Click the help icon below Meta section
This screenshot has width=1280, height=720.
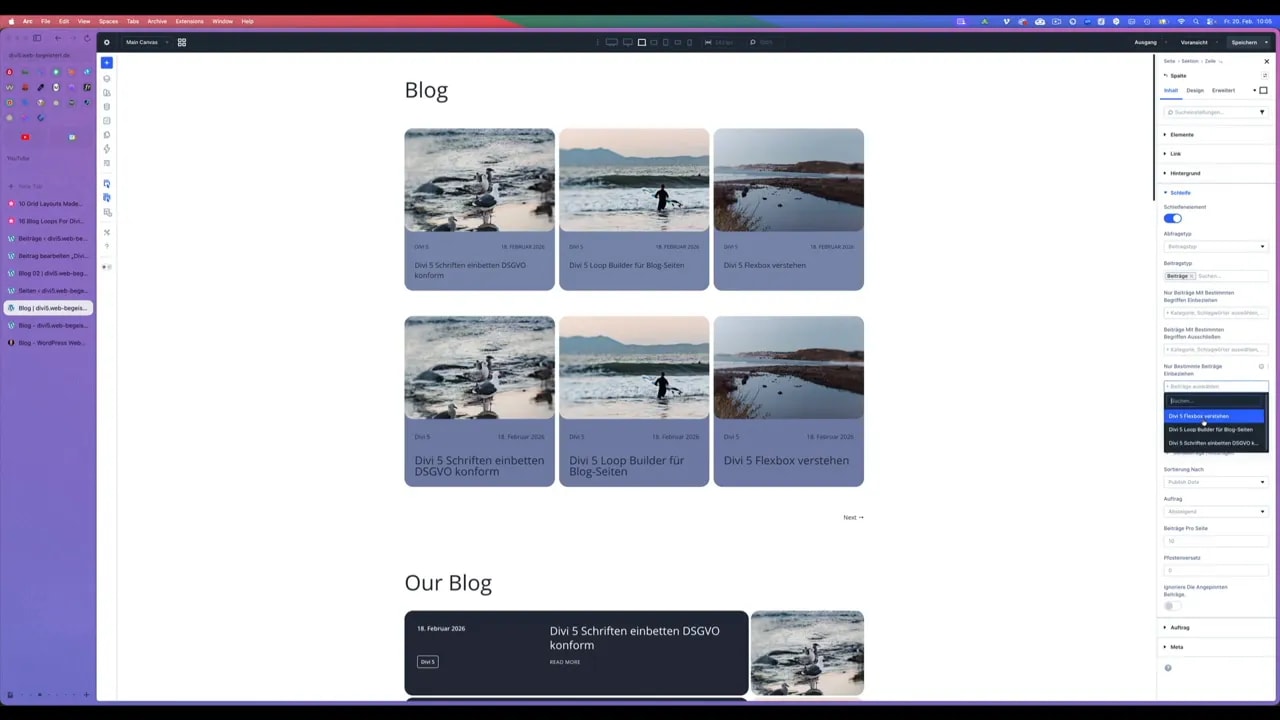point(1168,668)
